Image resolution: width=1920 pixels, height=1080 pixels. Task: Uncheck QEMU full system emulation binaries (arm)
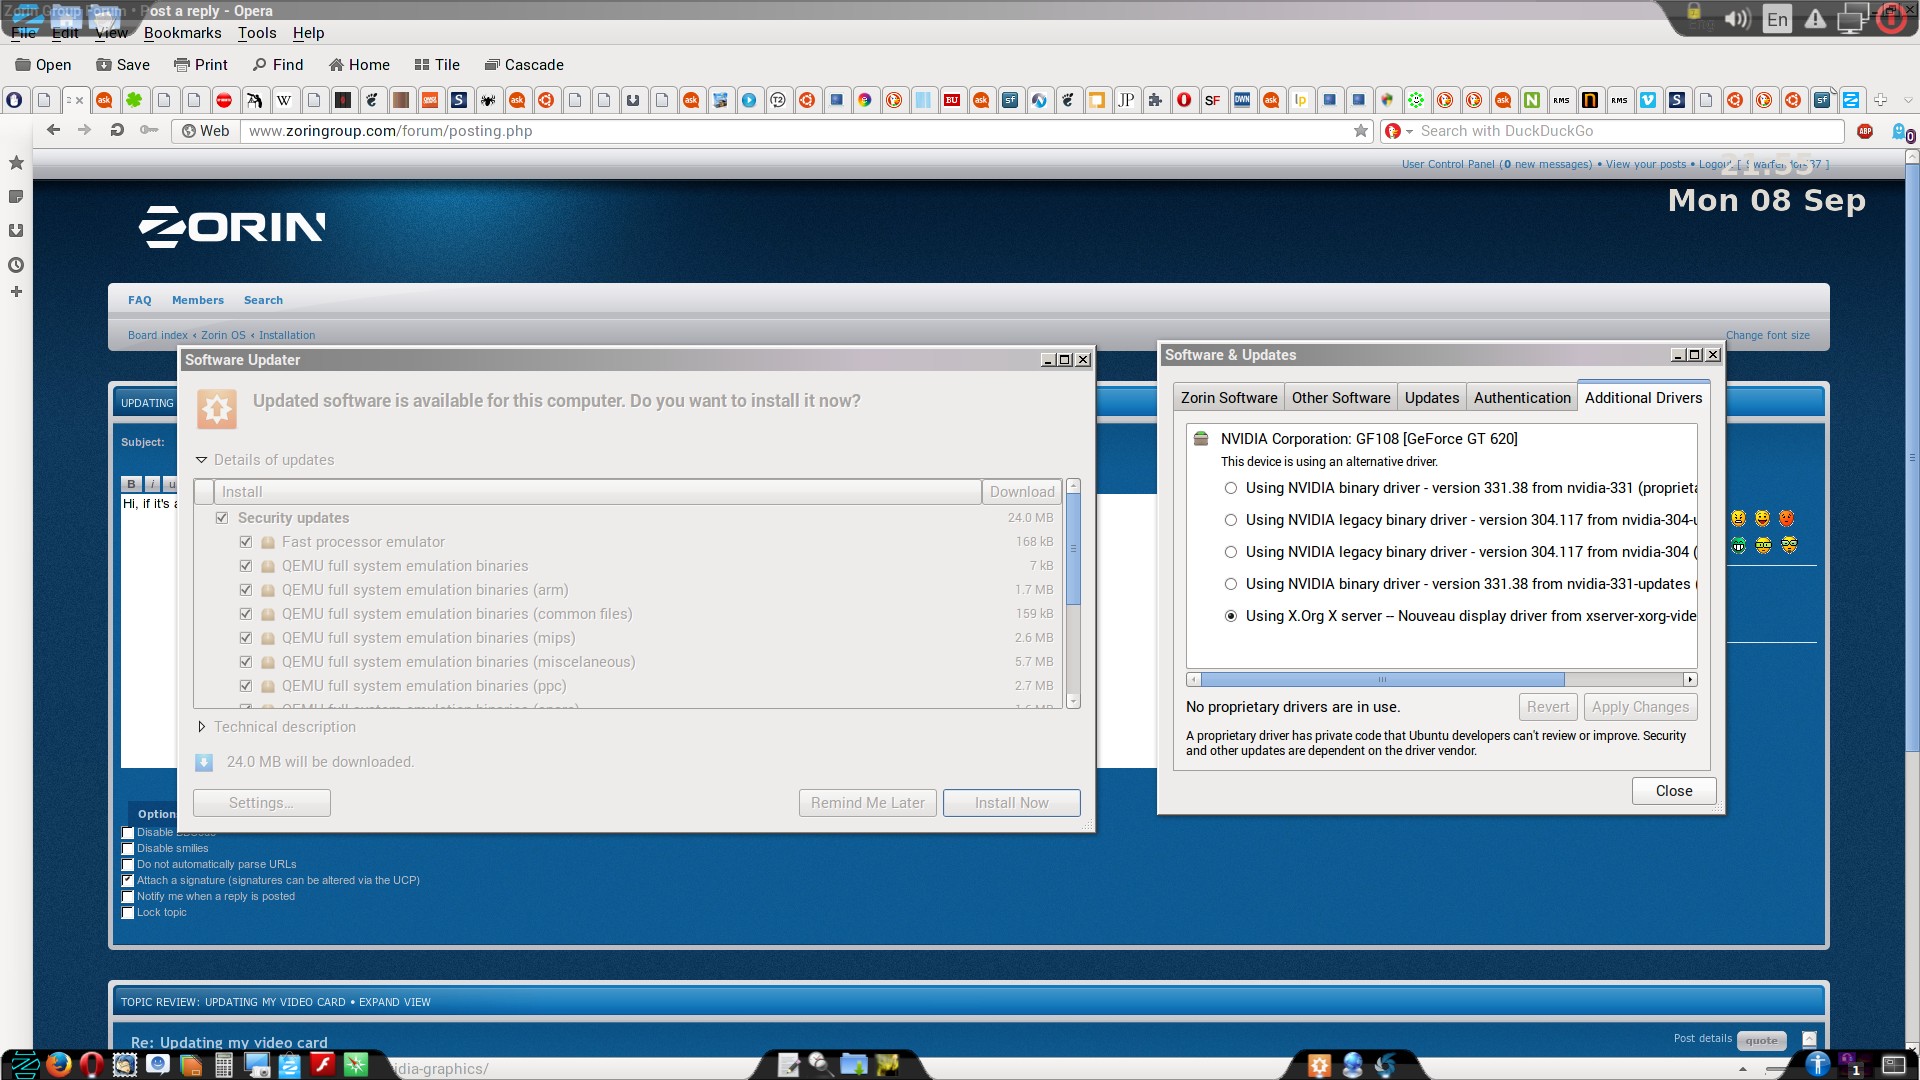(x=246, y=590)
